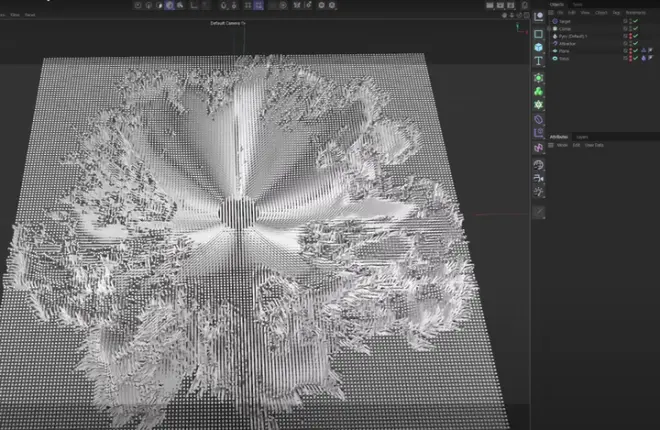Viewport: 660px width, 430px height.
Task: Select the Attractor object in the list
Action: click(567, 43)
